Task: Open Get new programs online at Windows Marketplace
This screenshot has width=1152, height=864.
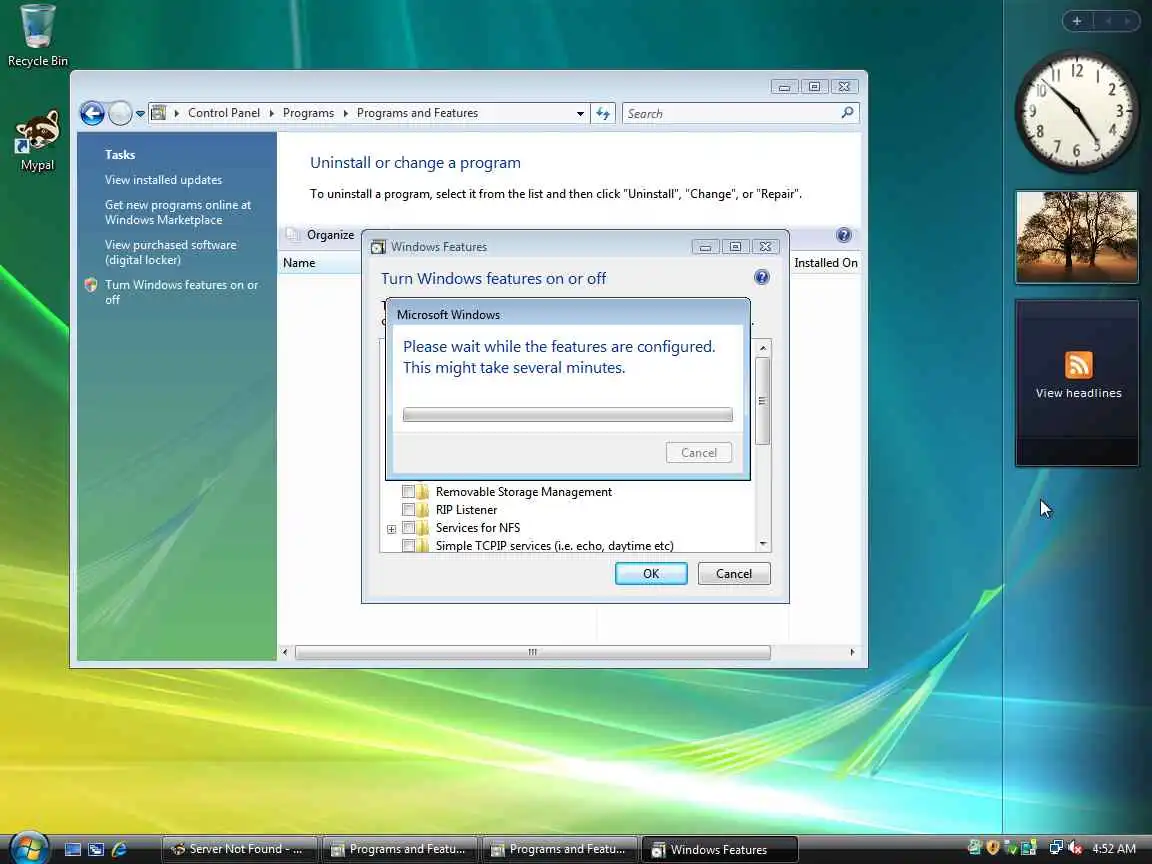Action: pyautogui.click(x=178, y=212)
